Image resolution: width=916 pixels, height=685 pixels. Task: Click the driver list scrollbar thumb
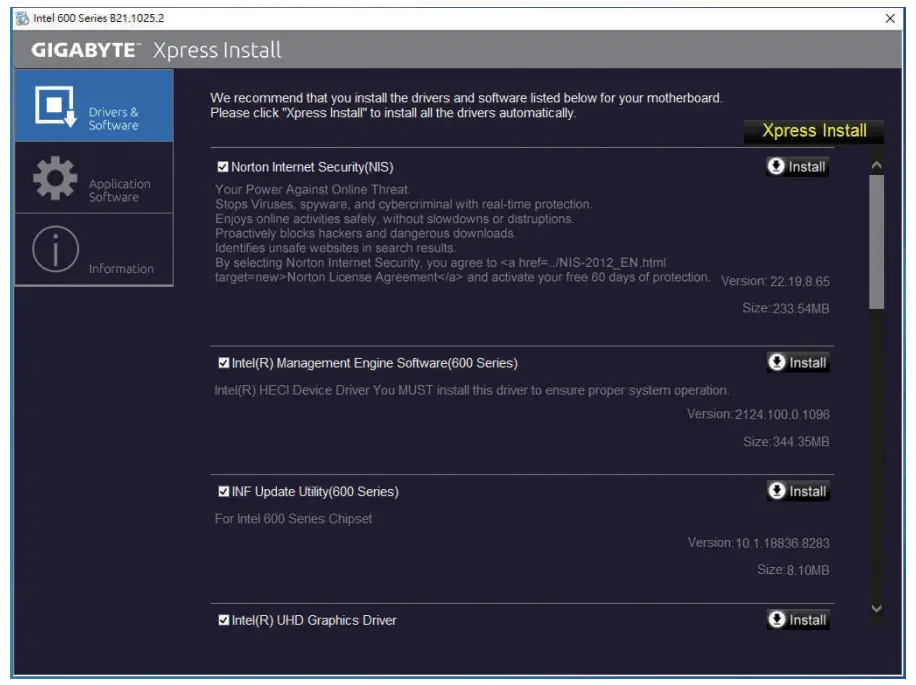point(876,241)
